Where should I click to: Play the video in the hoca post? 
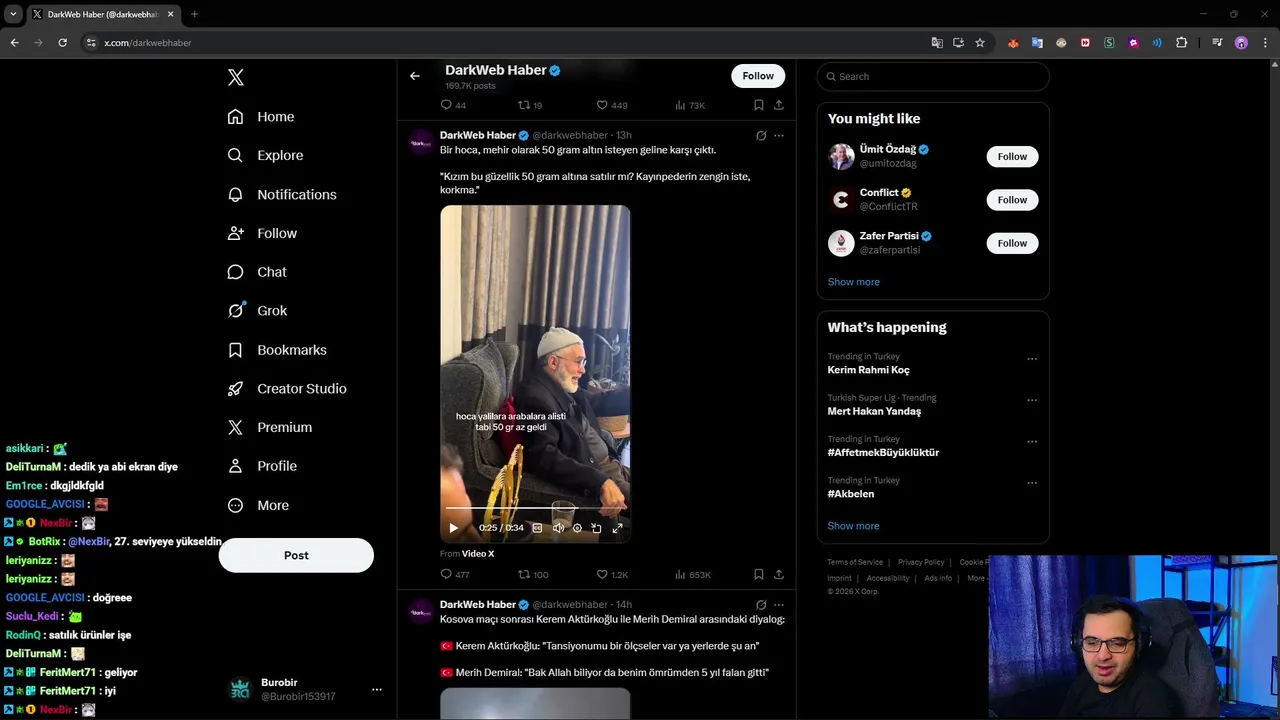453,528
